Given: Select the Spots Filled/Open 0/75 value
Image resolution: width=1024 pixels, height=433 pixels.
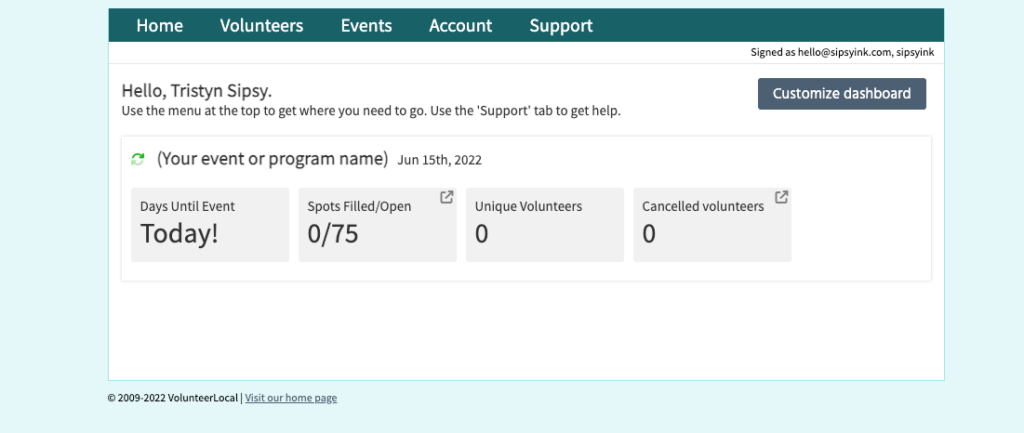Looking at the screenshot, I should click(x=333, y=233).
